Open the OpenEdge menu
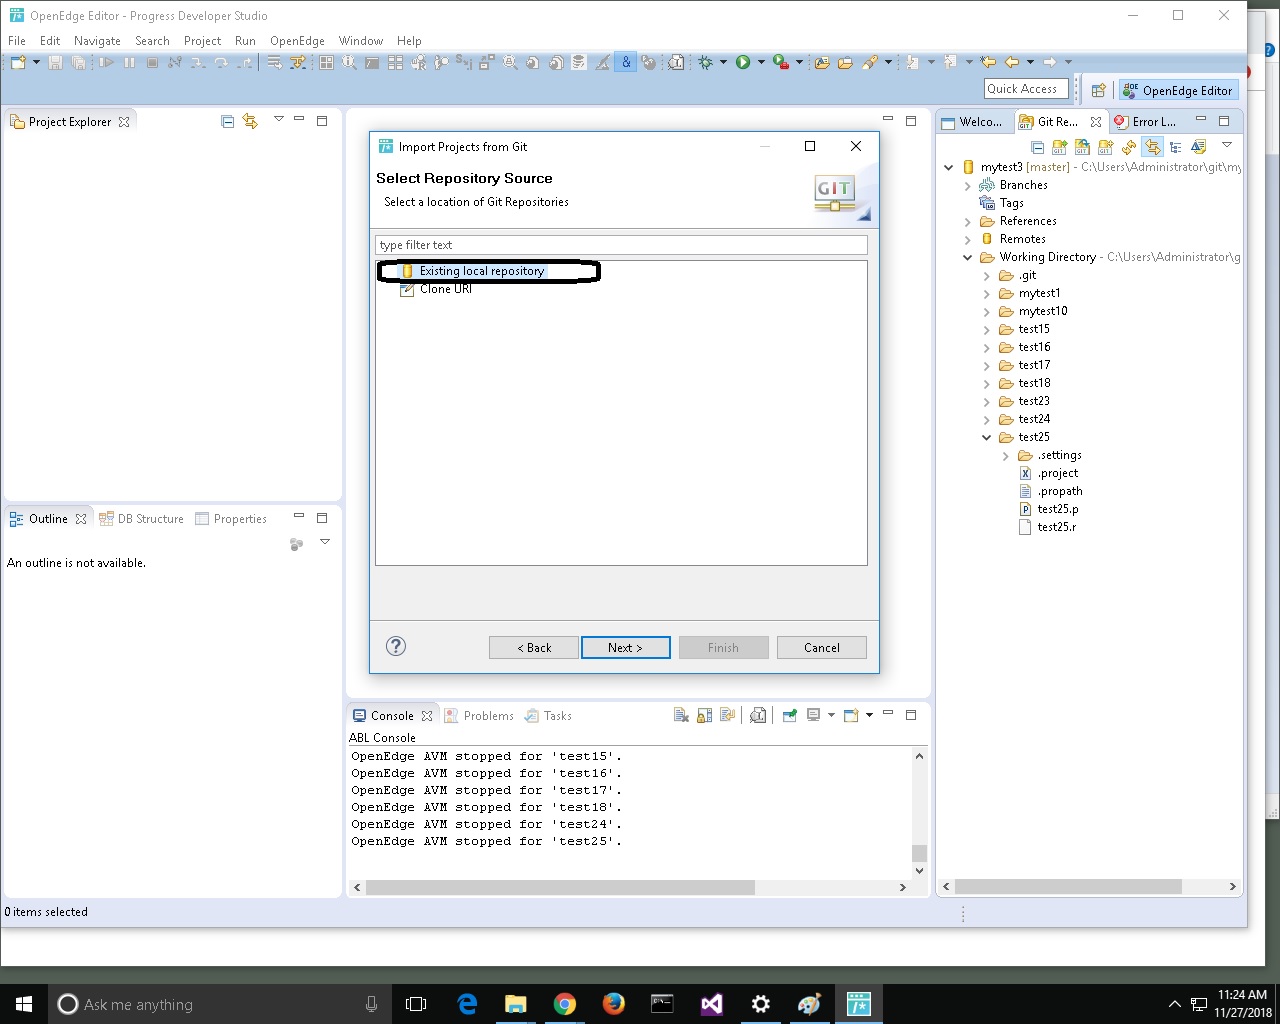The image size is (1280, 1024). click(x=297, y=41)
